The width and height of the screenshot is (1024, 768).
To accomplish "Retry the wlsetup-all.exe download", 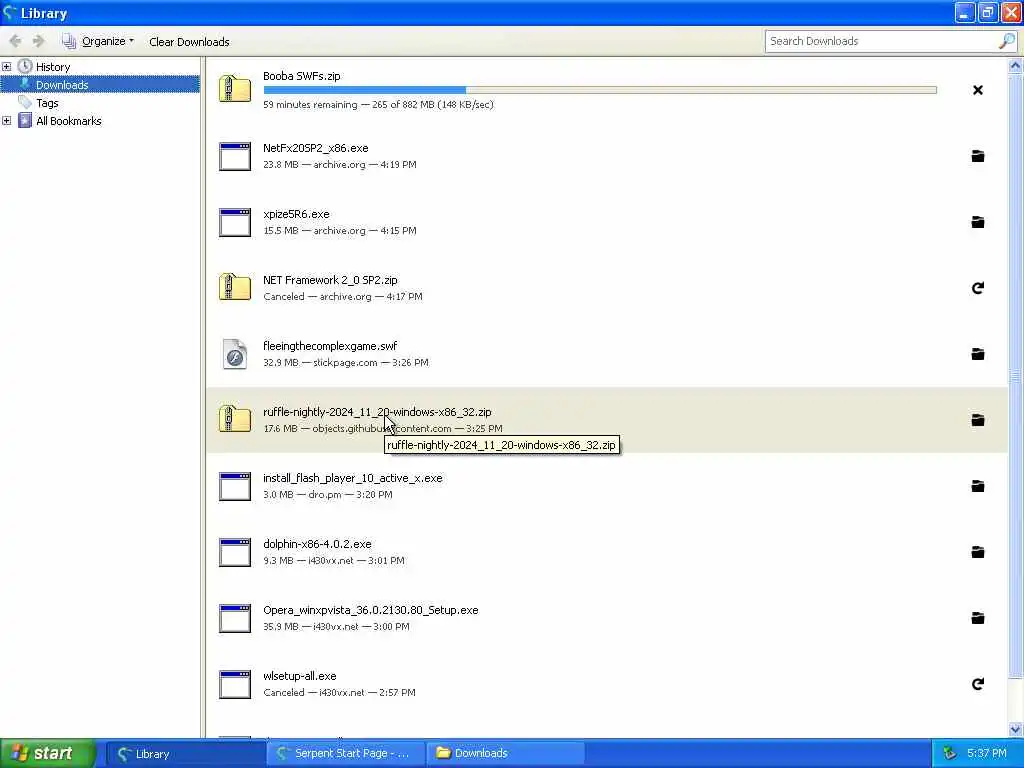I will click(977, 684).
